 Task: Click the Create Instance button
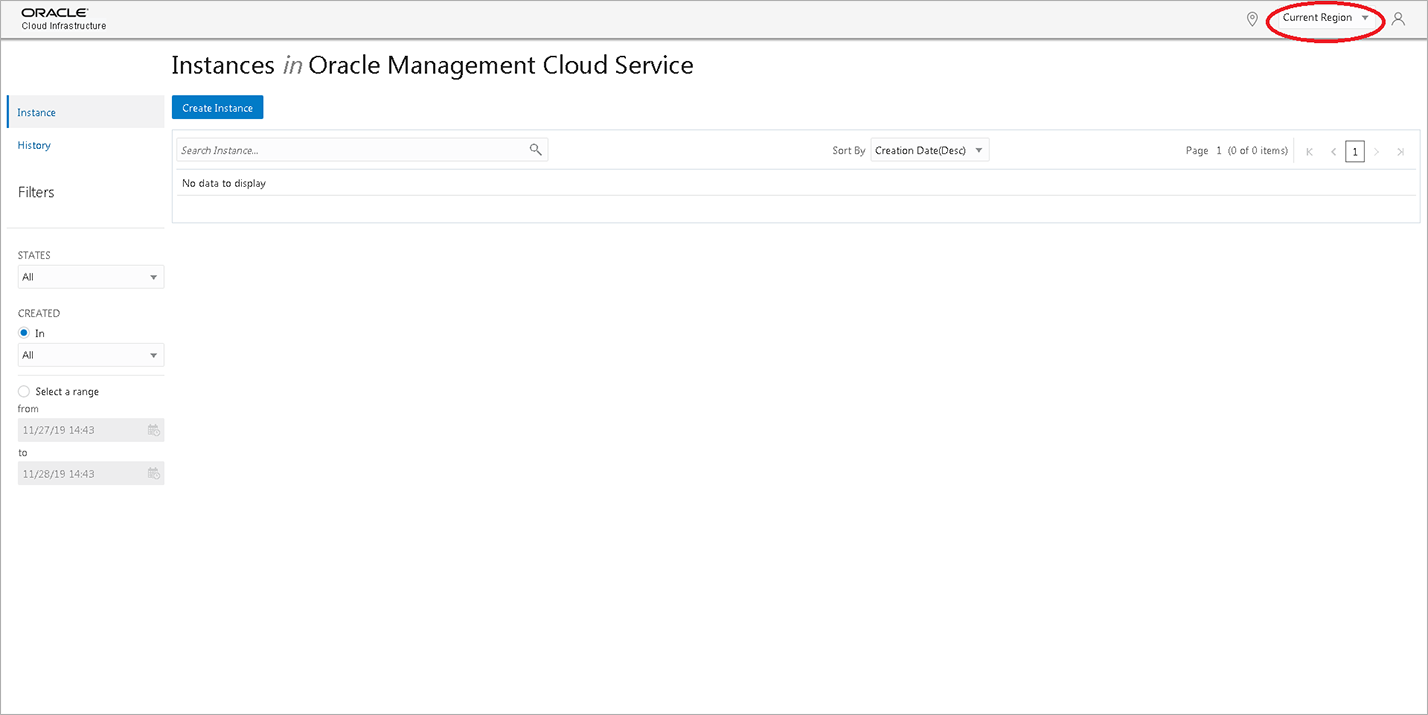[x=217, y=107]
